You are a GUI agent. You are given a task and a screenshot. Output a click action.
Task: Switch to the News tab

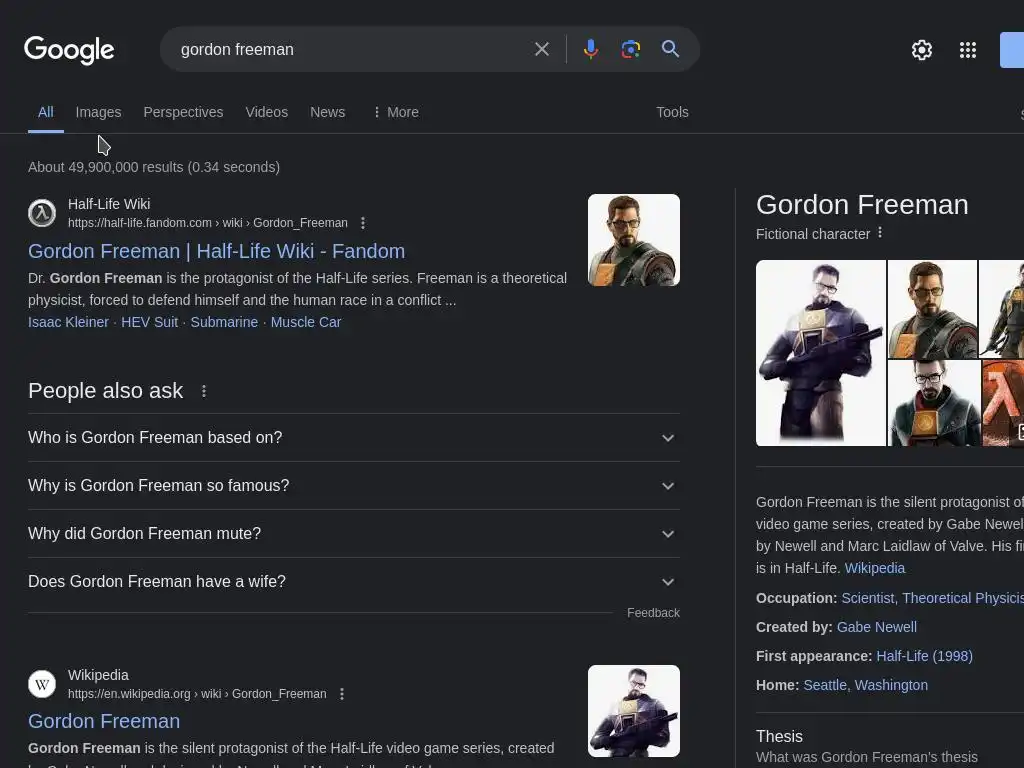click(327, 112)
